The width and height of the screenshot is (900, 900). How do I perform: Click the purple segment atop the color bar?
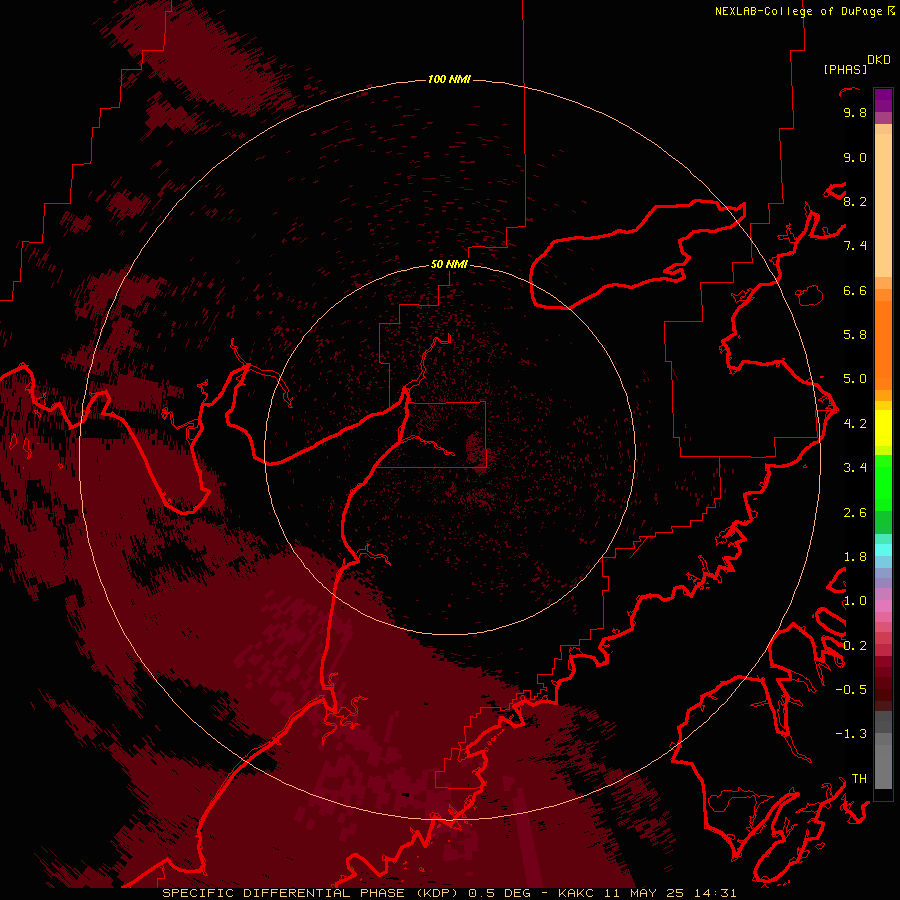[883, 100]
